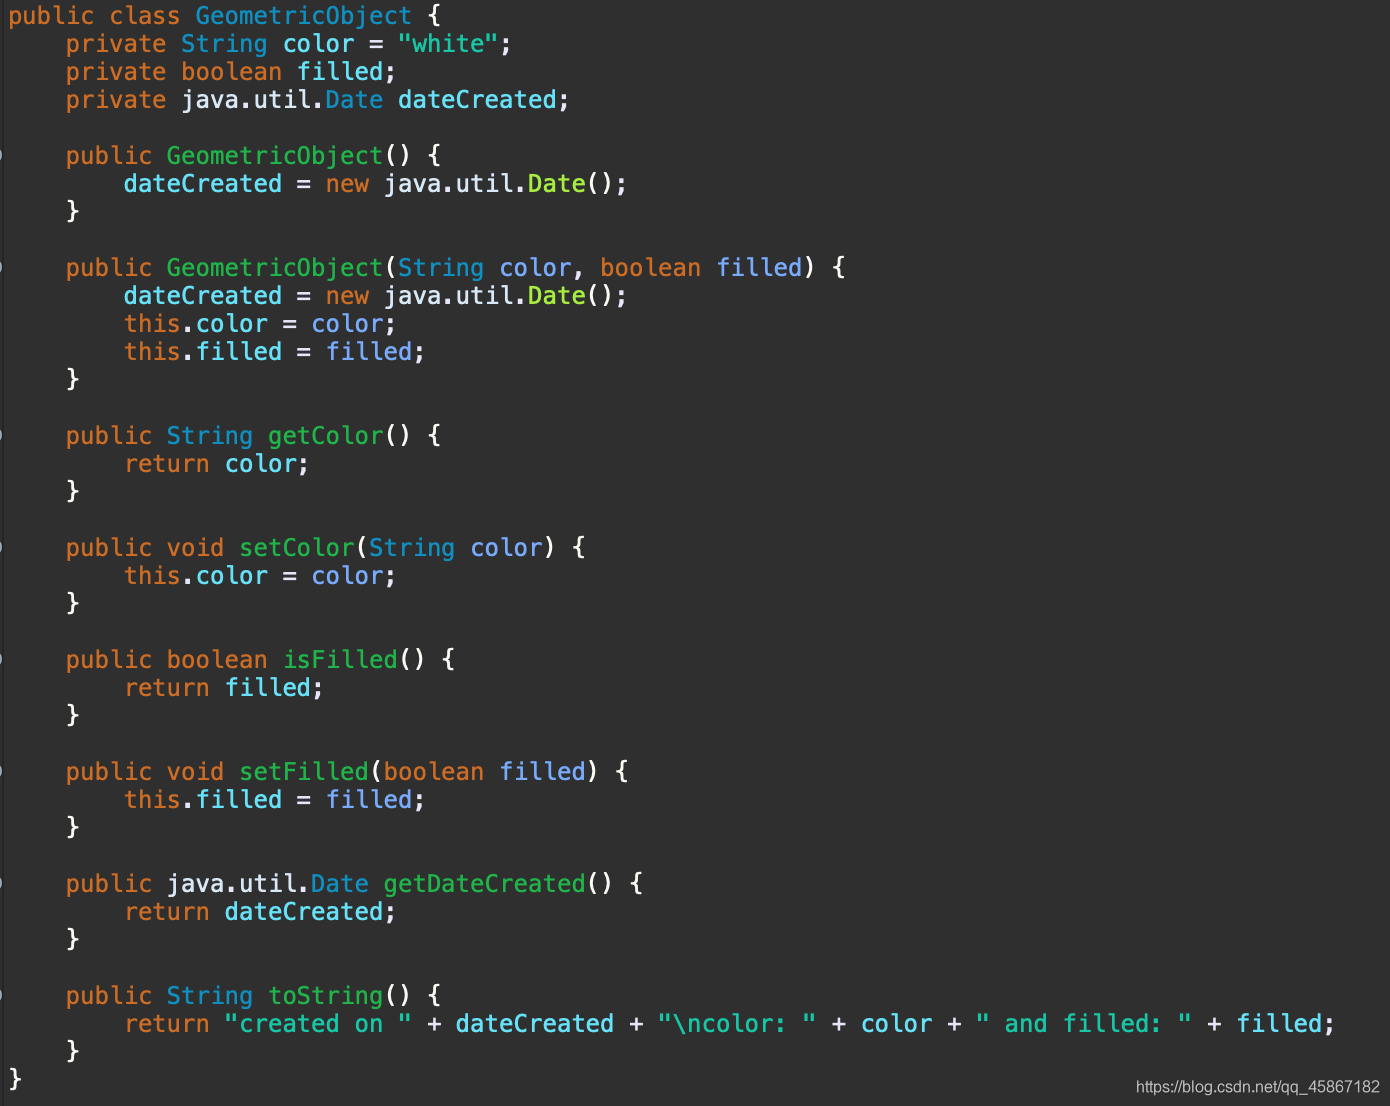
Task: Click the " and filled: " string literal
Action: (1084, 1024)
